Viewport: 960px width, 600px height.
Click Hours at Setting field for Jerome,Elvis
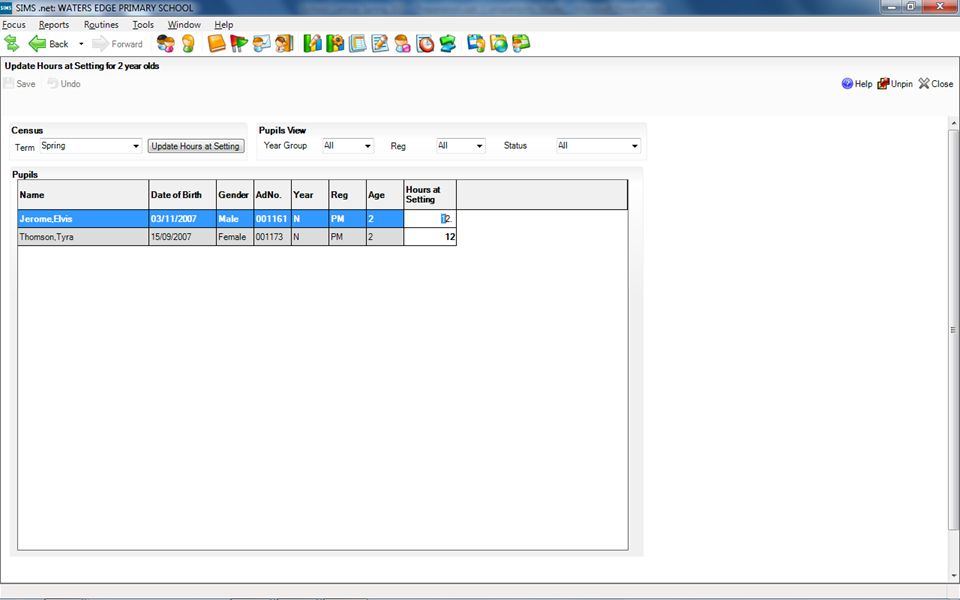click(430, 219)
